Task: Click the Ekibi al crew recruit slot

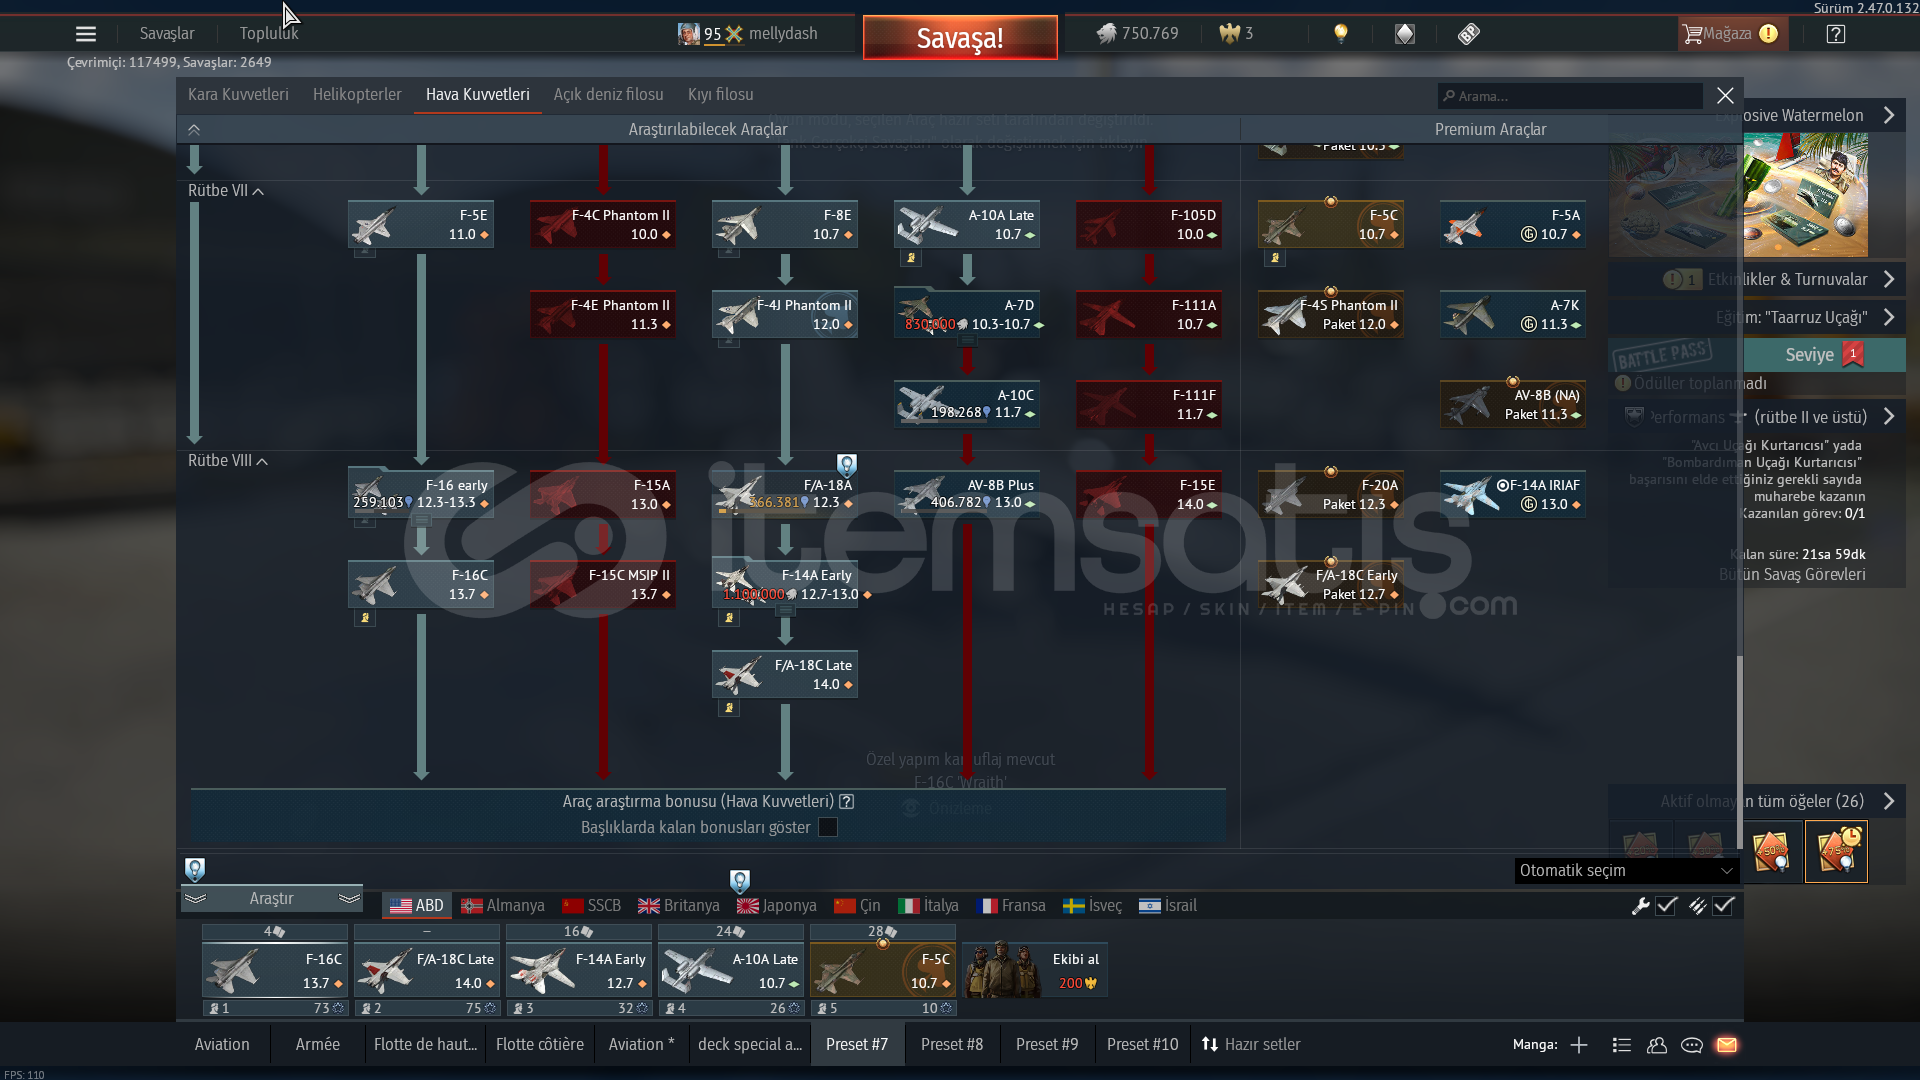Action: [x=1034, y=969]
